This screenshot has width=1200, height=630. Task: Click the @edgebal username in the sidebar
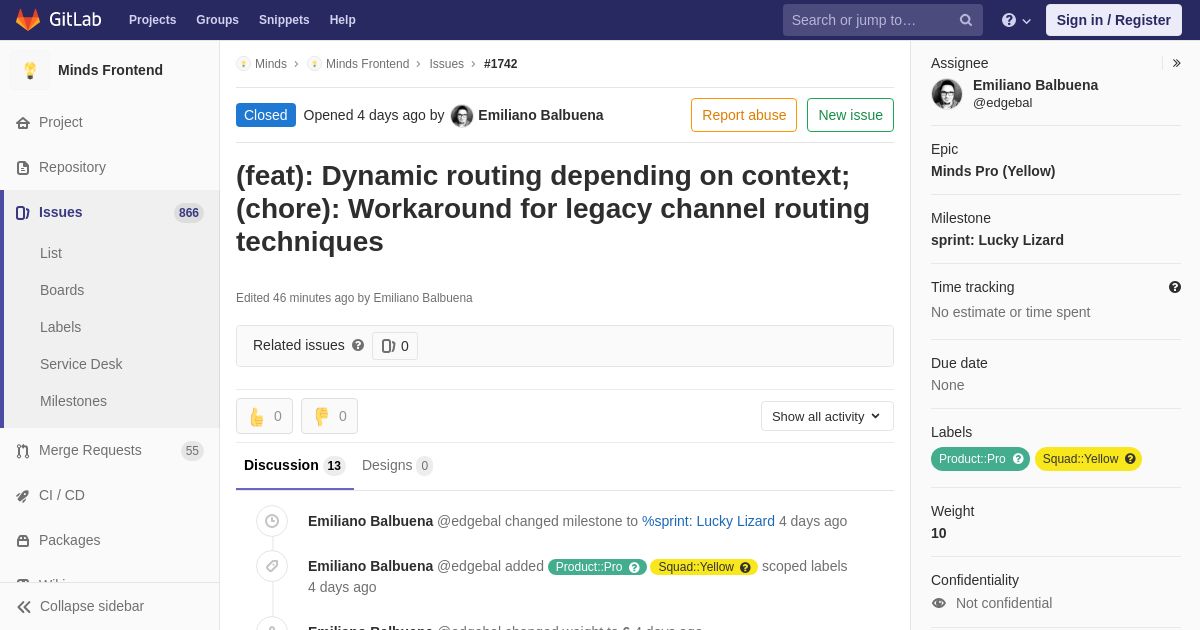pos(1002,102)
